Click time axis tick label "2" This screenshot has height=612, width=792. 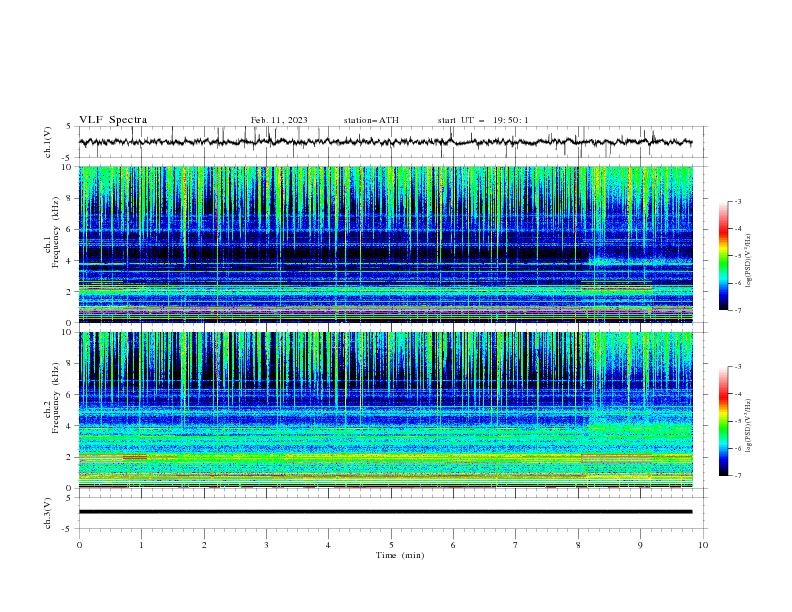point(204,545)
